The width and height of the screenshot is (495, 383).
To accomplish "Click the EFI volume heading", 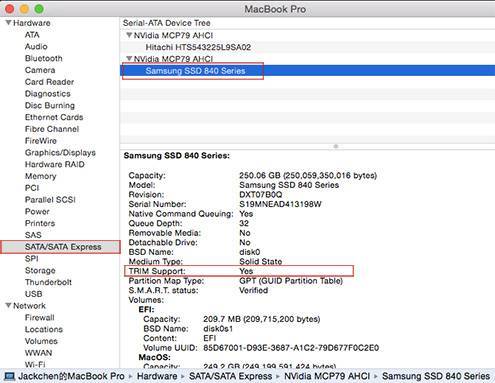I will 146,309.
